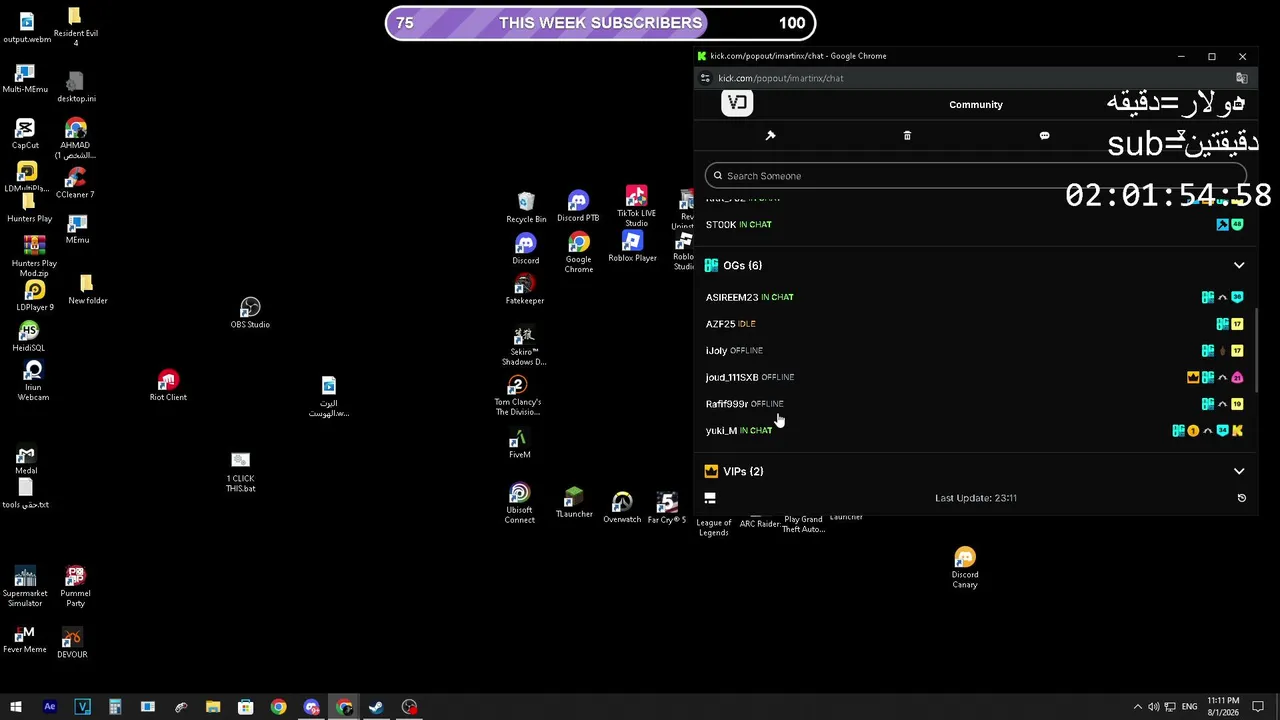Open OBS Studio desktop shortcut
This screenshot has width=1280, height=720.
[x=250, y=313]
